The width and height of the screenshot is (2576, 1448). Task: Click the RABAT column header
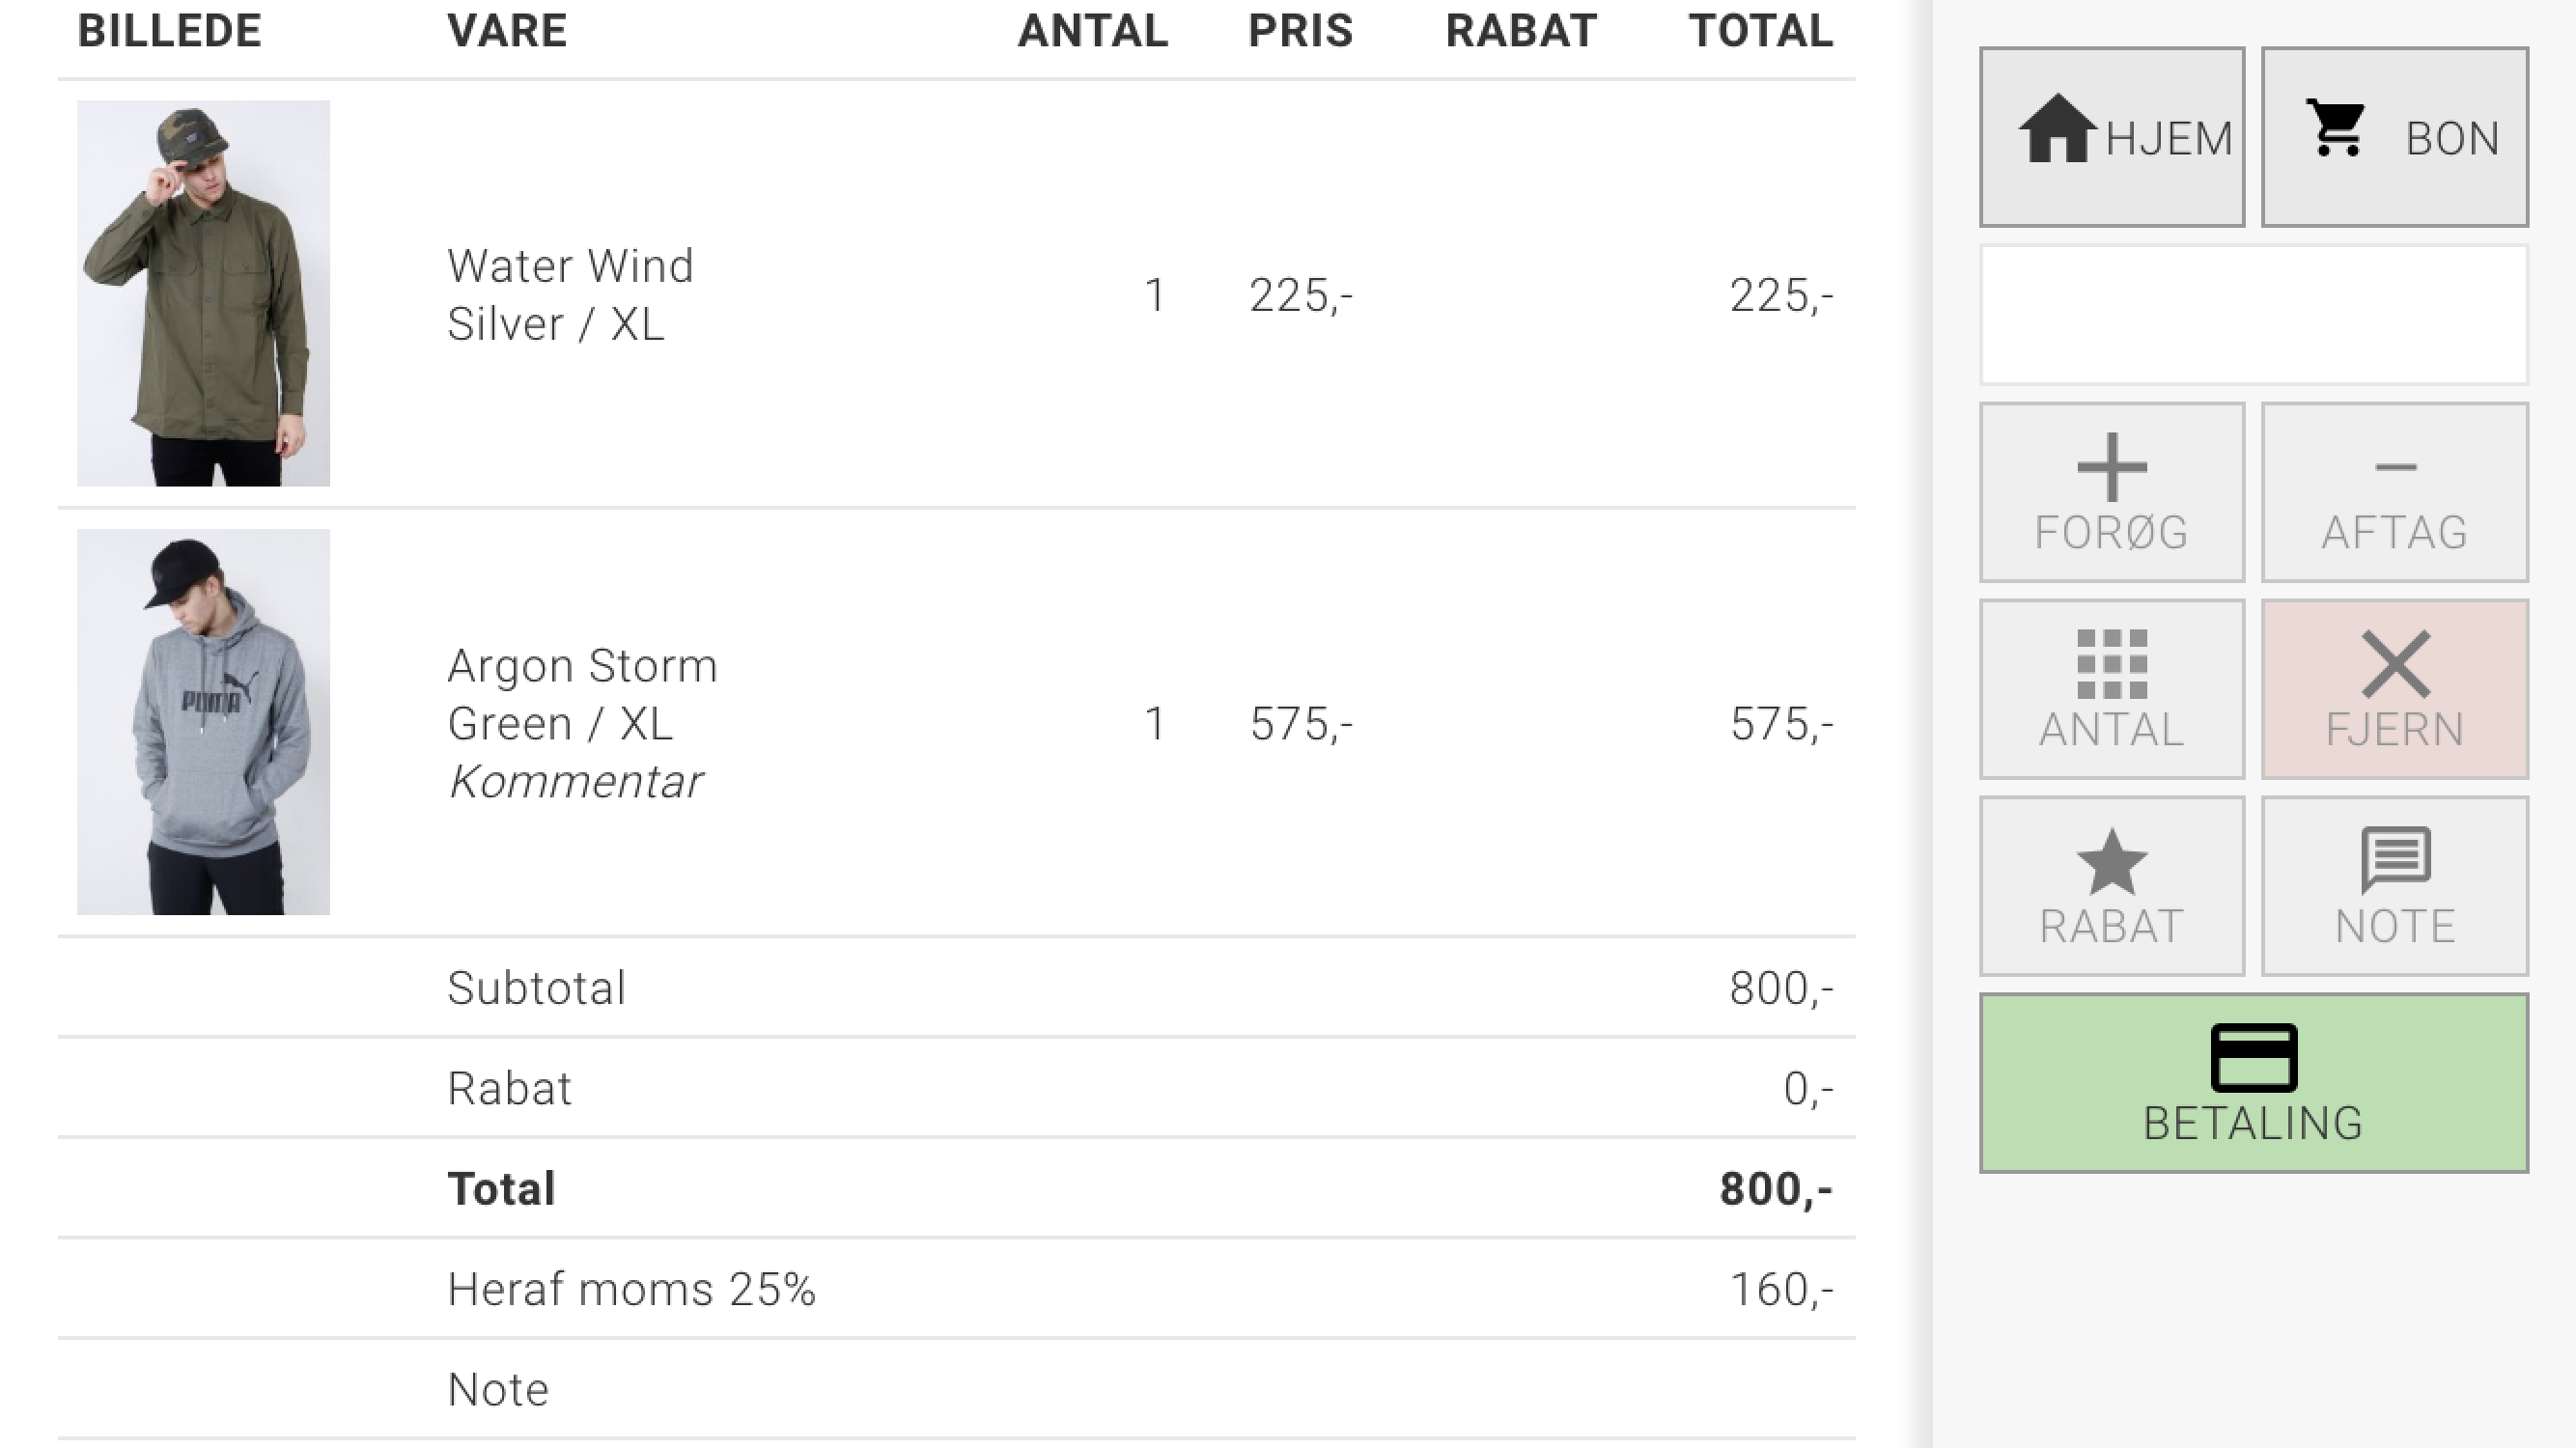(1521, 31)
